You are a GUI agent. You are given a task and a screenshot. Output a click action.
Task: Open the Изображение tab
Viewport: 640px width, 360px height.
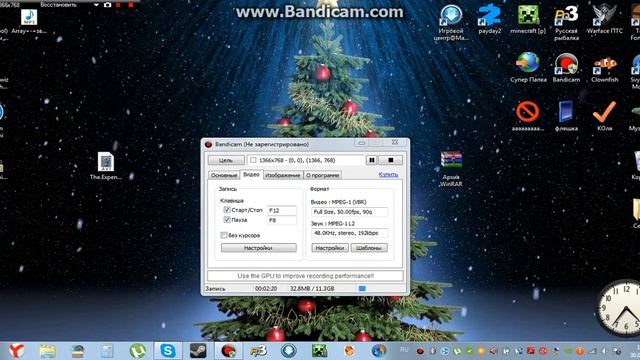click(x=282, y=175)
